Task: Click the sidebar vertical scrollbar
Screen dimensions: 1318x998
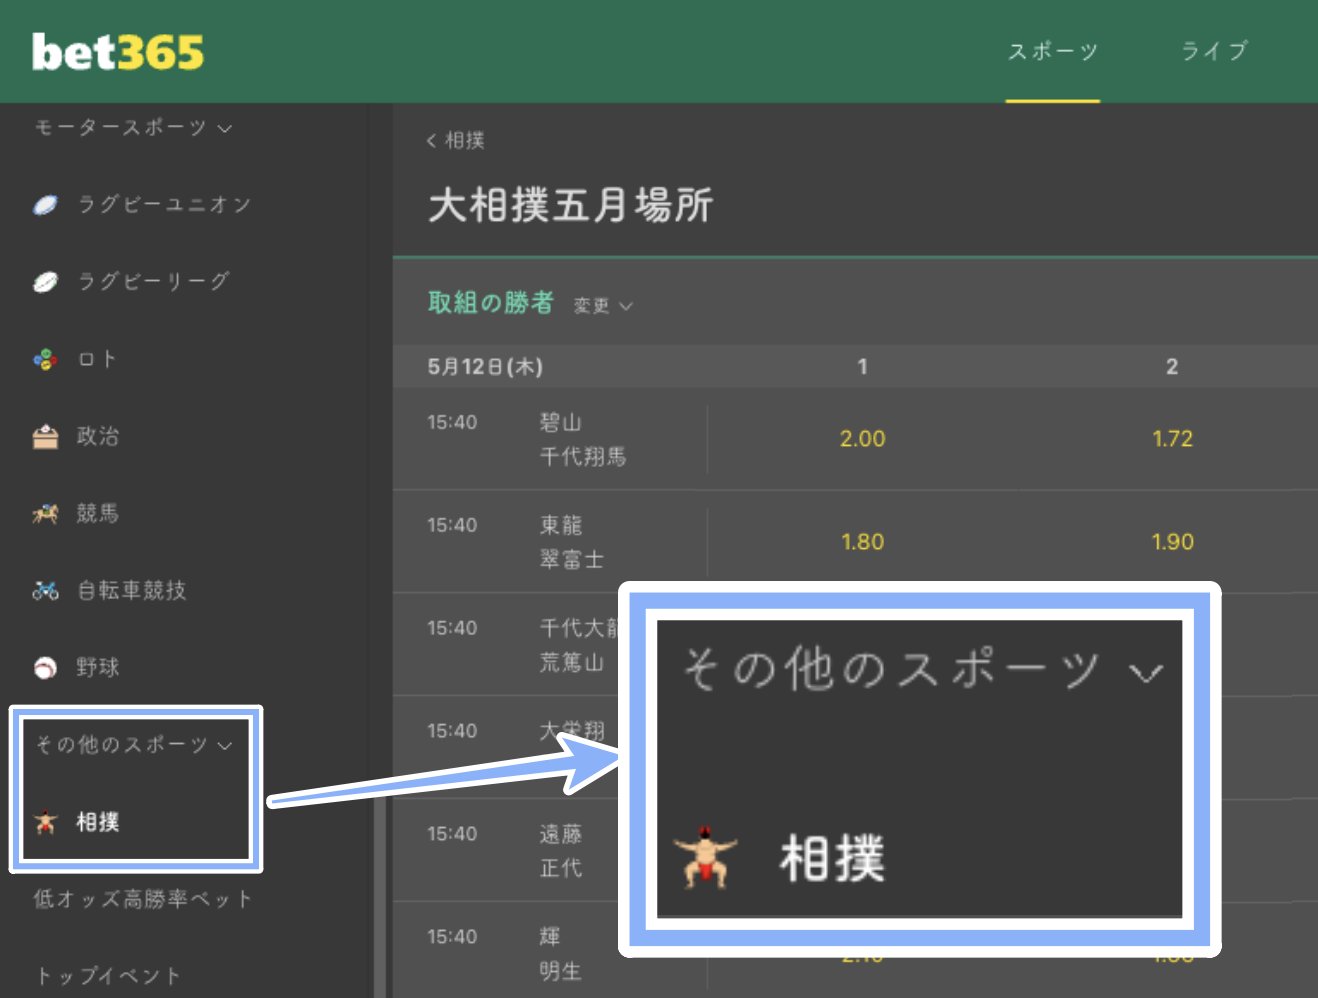Action: tap(379, 898)
